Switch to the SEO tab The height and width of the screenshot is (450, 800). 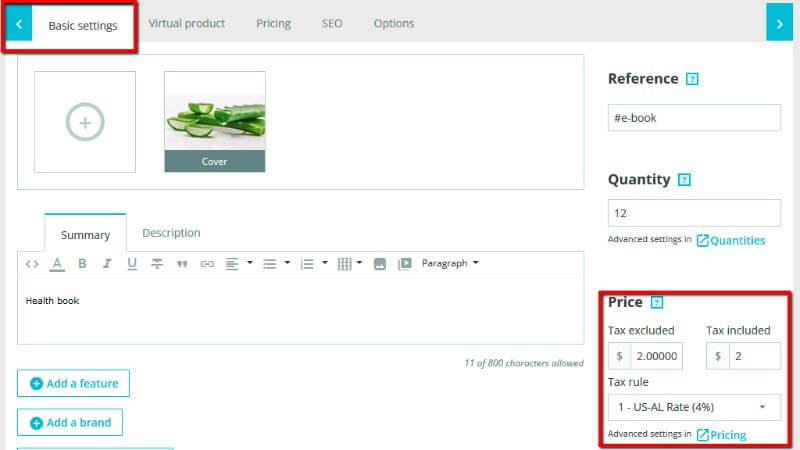point(332,23)
